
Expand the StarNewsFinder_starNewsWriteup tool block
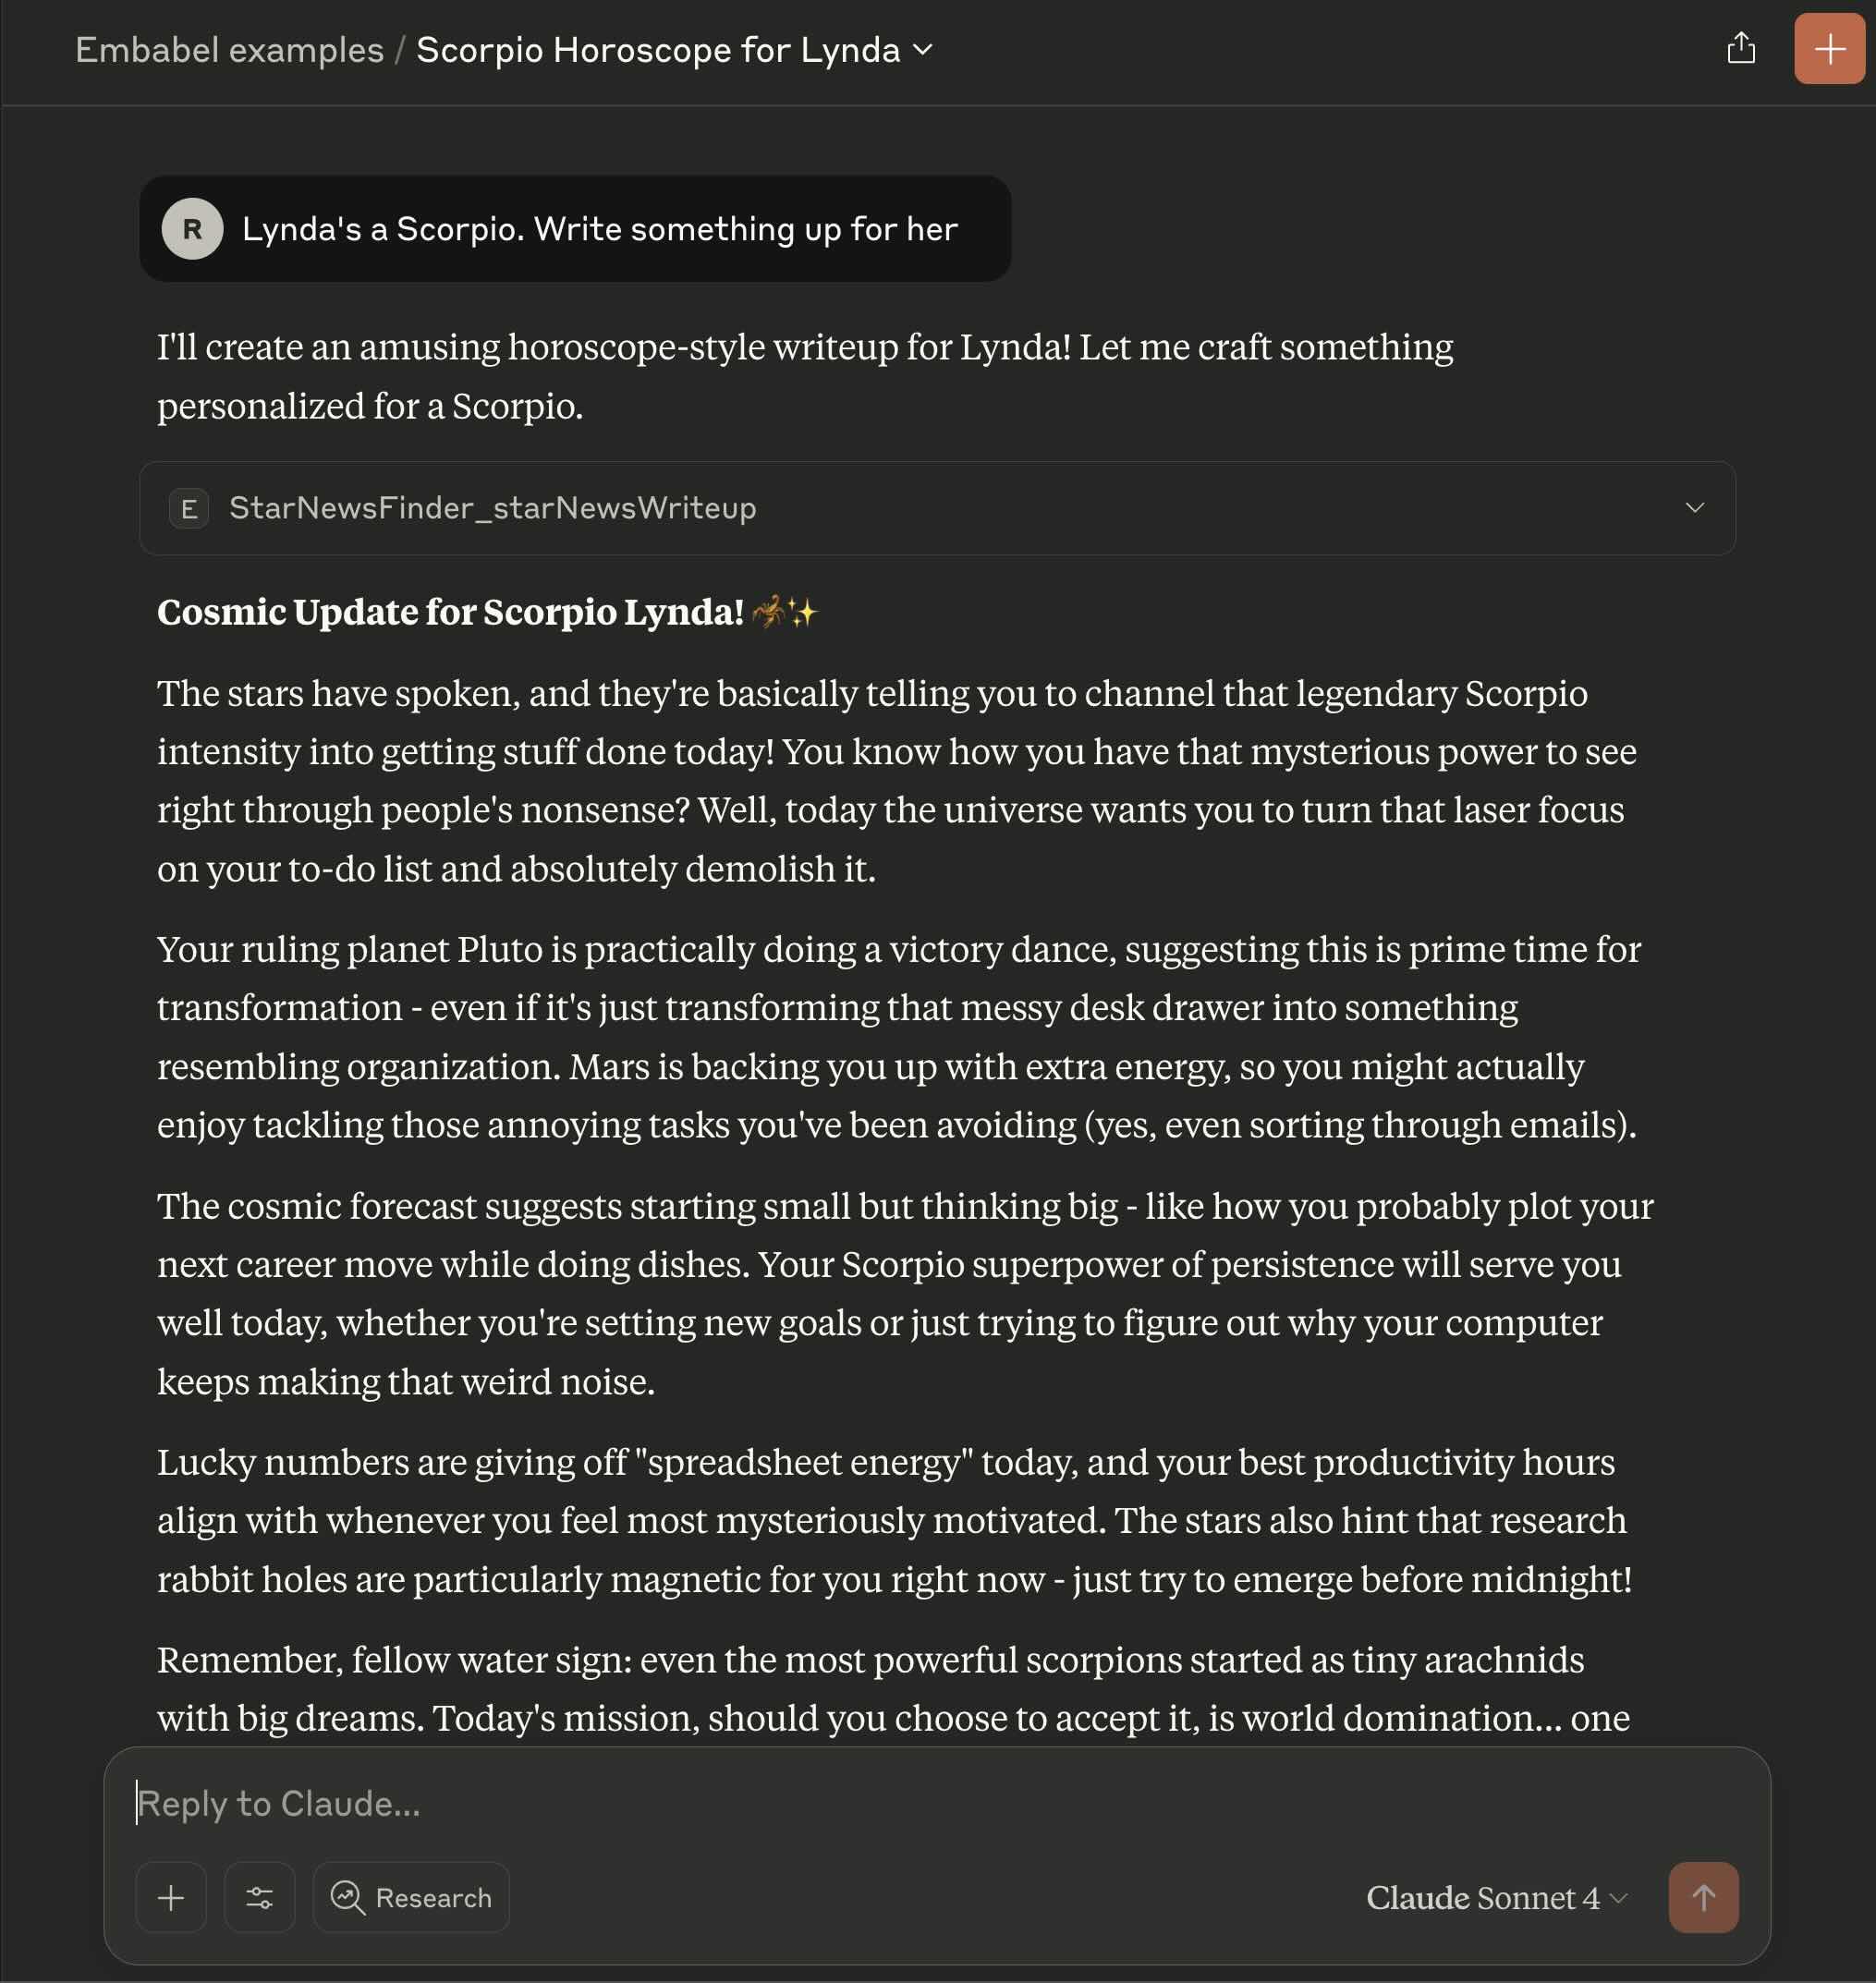(937, 508)
